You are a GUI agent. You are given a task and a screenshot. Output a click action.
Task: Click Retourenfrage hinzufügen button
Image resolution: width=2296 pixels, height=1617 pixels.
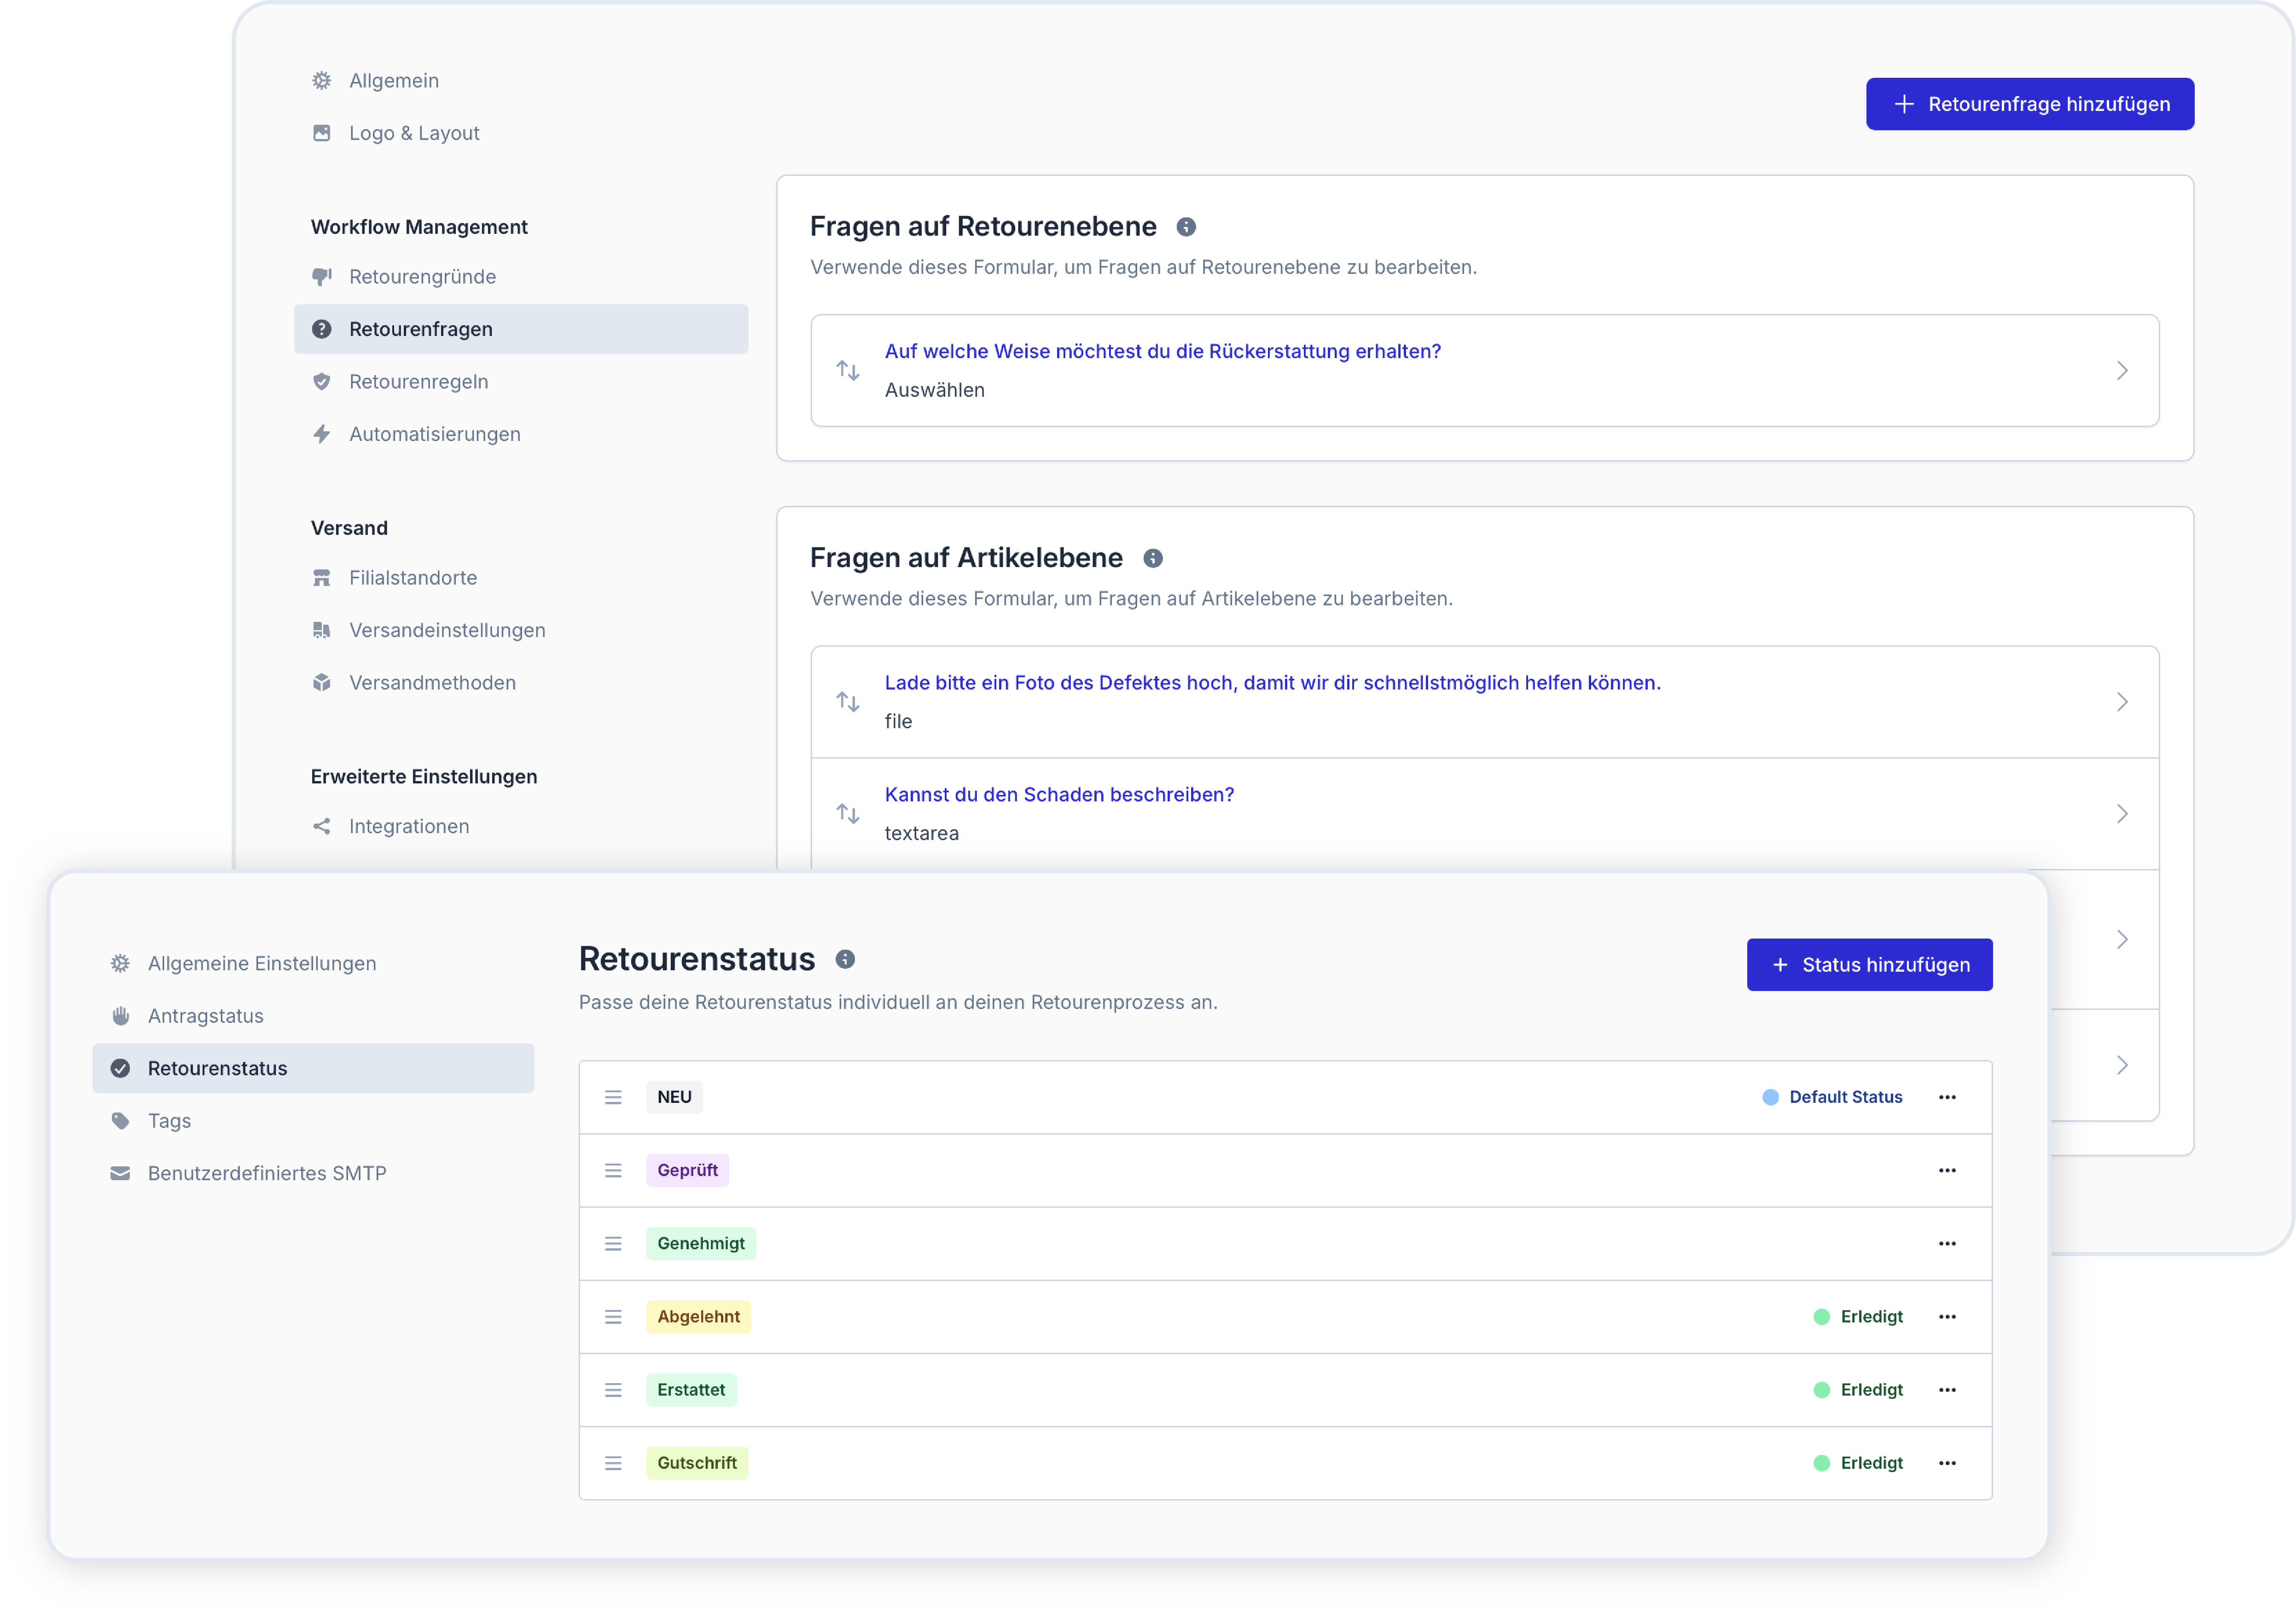(x=2029, y=104)
